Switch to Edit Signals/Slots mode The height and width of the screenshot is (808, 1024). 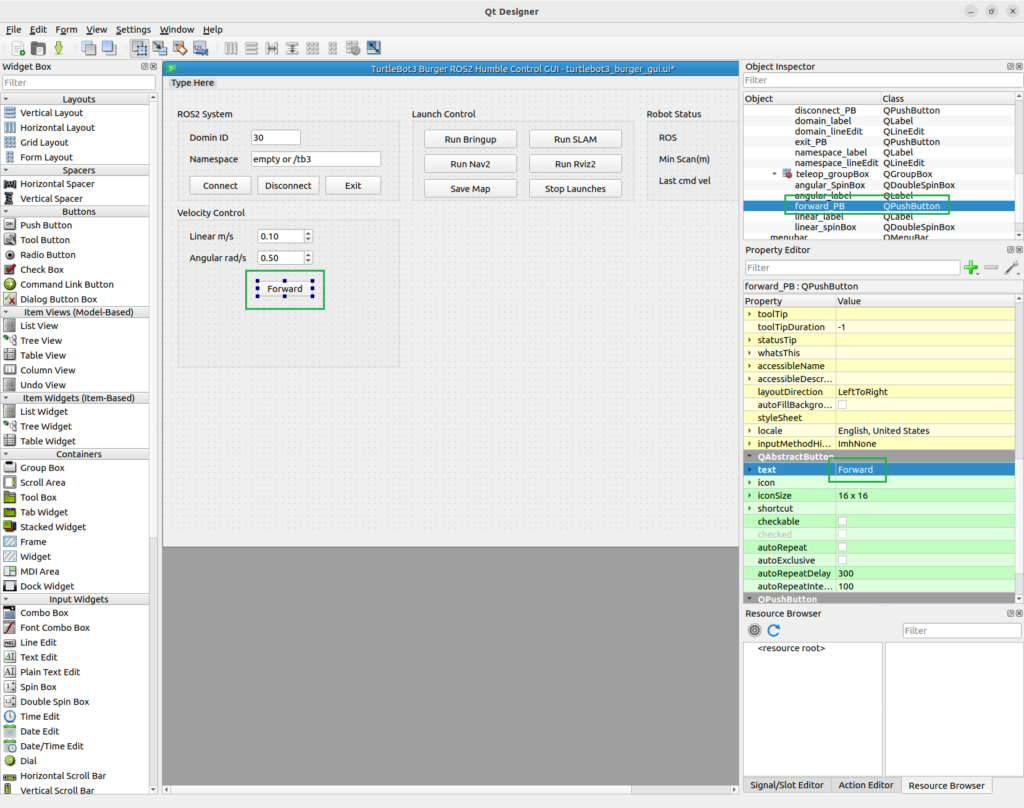[159, 48]
